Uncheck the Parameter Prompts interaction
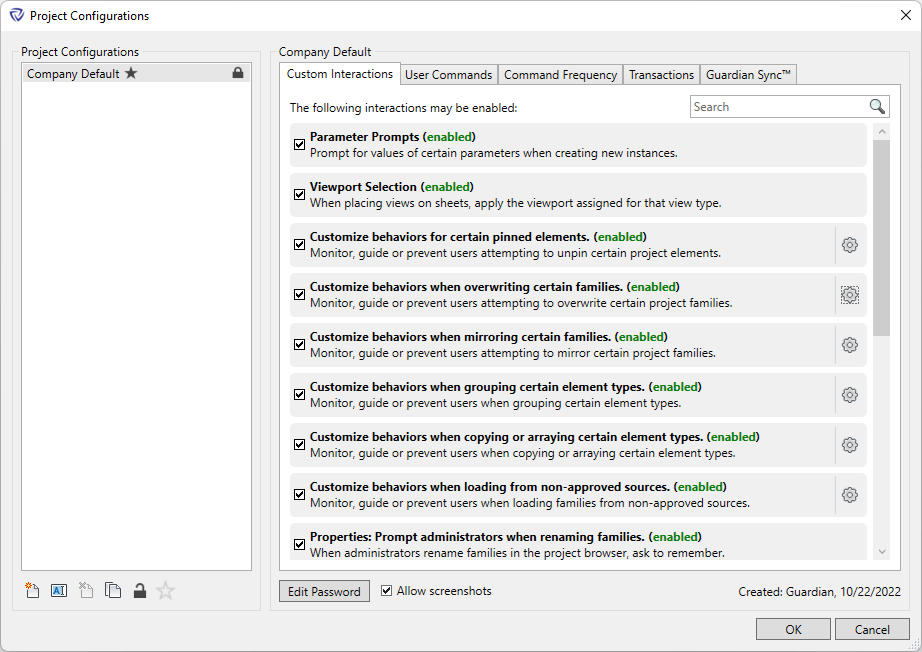 [300, 145]
